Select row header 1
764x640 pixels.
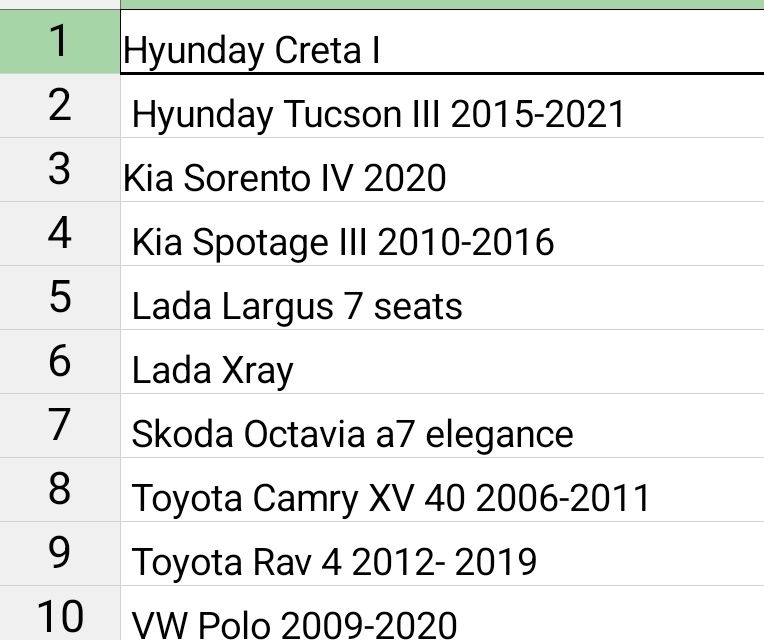coord(60,42)
